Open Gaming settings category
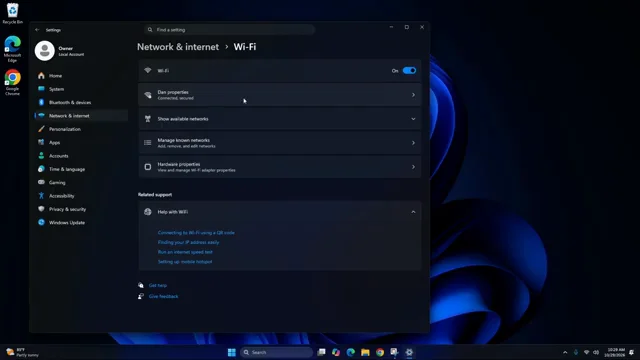 (81, 182)
